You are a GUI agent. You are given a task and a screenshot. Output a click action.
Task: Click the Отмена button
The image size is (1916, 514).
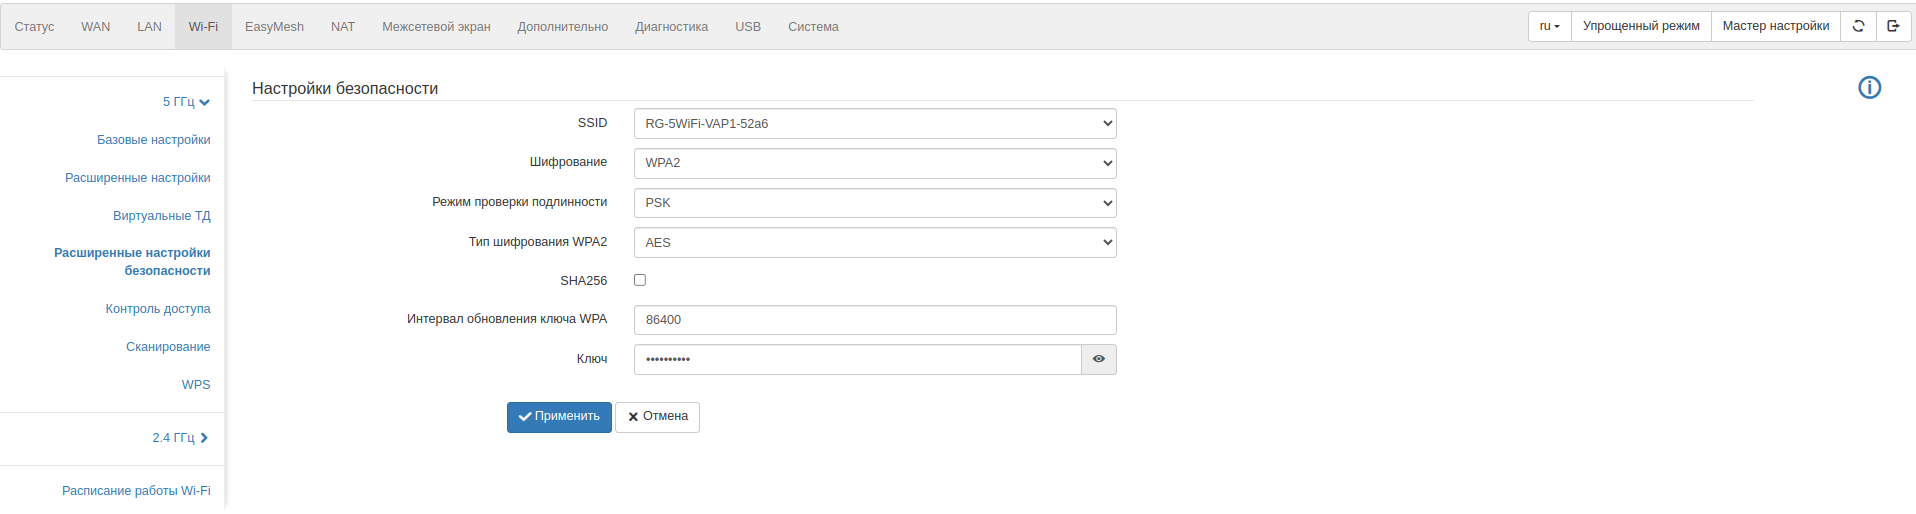point(657,417)
